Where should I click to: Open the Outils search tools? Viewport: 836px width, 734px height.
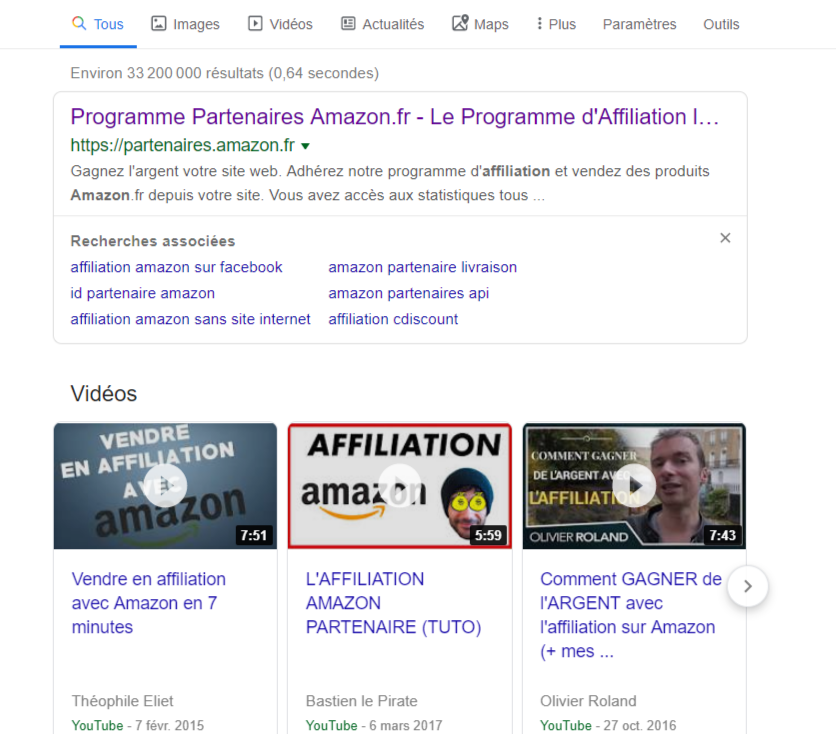pos(721,24)
